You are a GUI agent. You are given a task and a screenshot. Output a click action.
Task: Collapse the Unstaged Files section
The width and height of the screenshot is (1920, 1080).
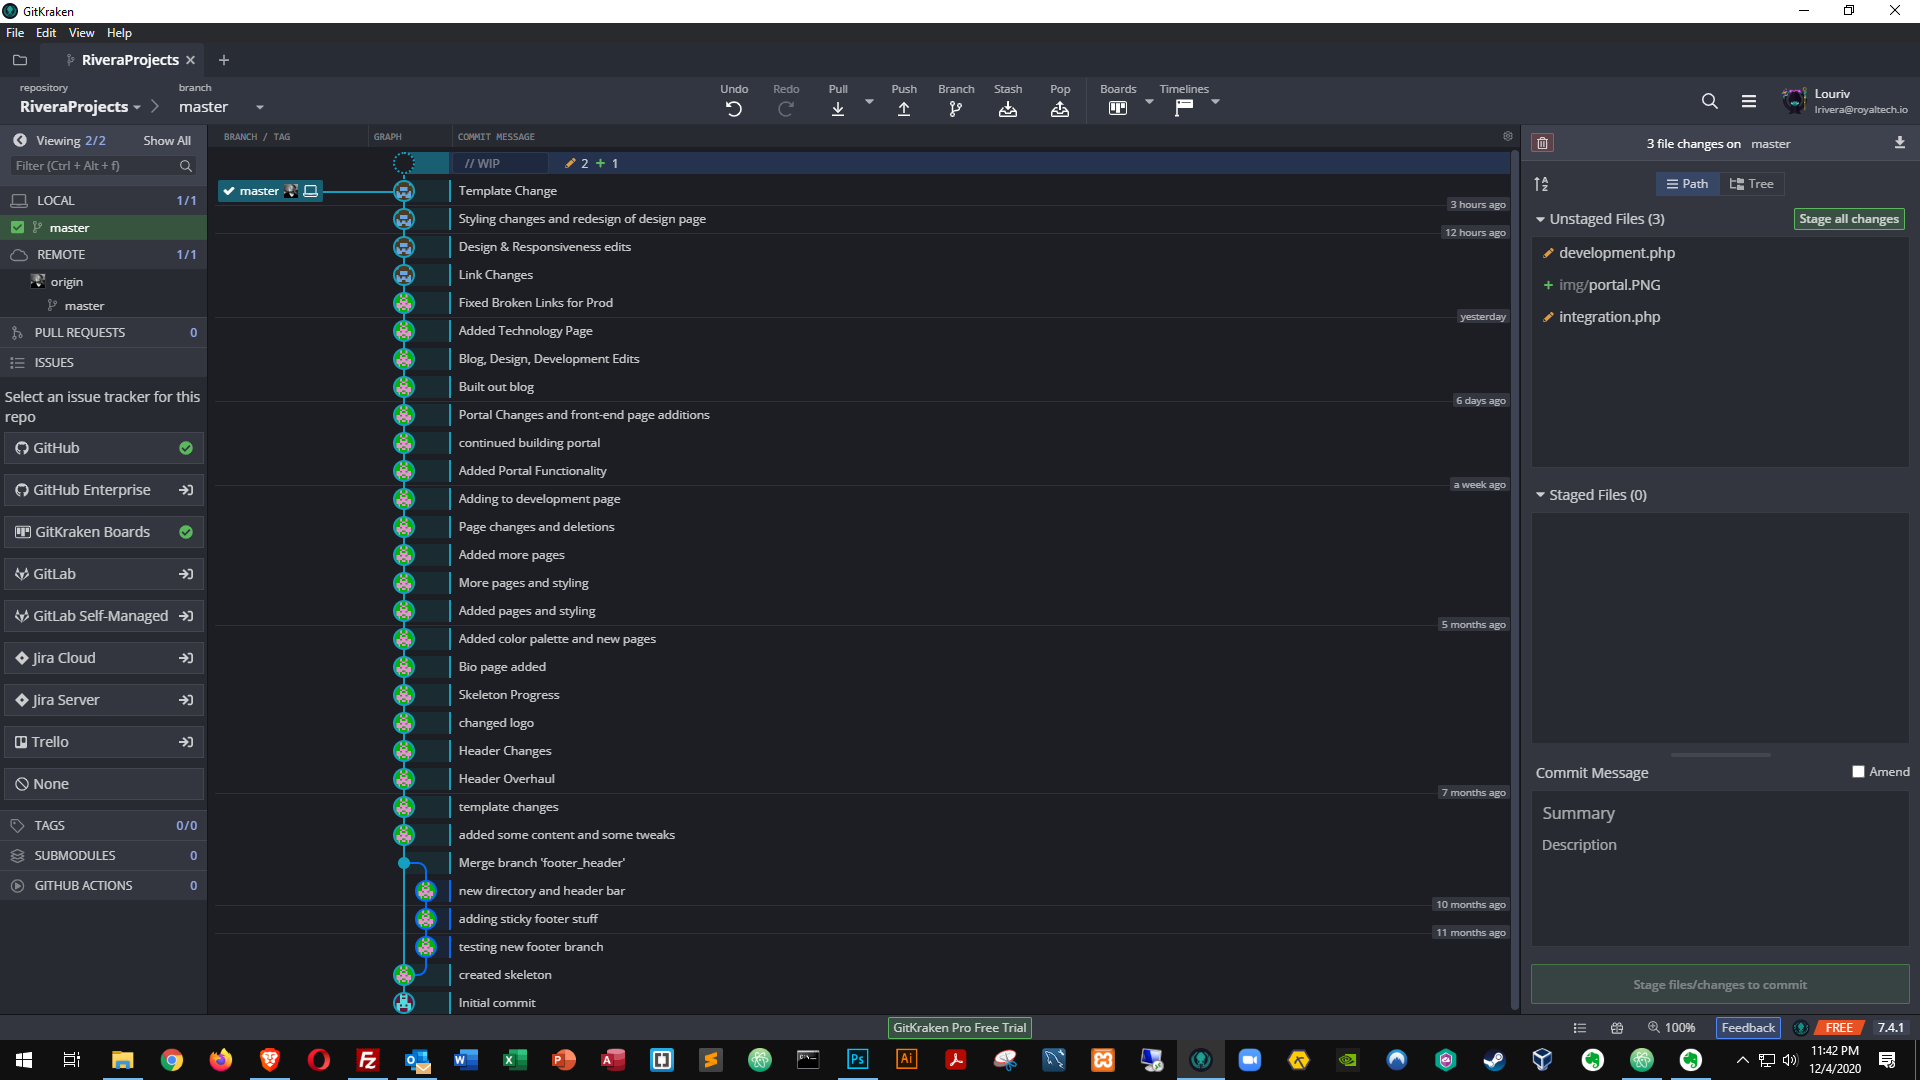point(1540,218)
